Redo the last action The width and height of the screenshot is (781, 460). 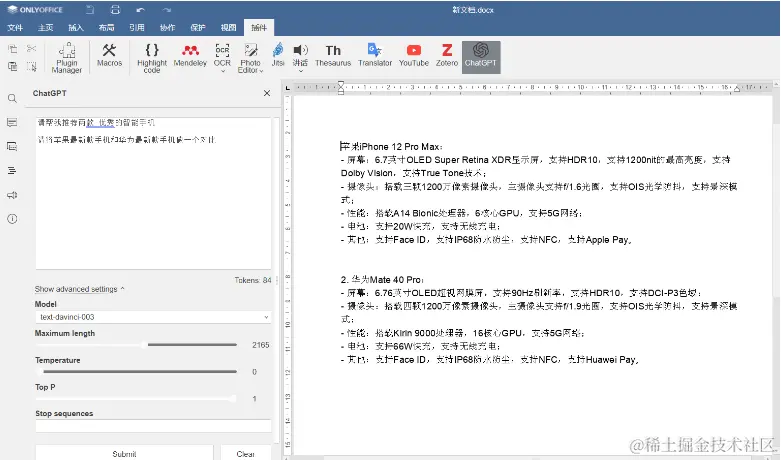tap(166, 9)
